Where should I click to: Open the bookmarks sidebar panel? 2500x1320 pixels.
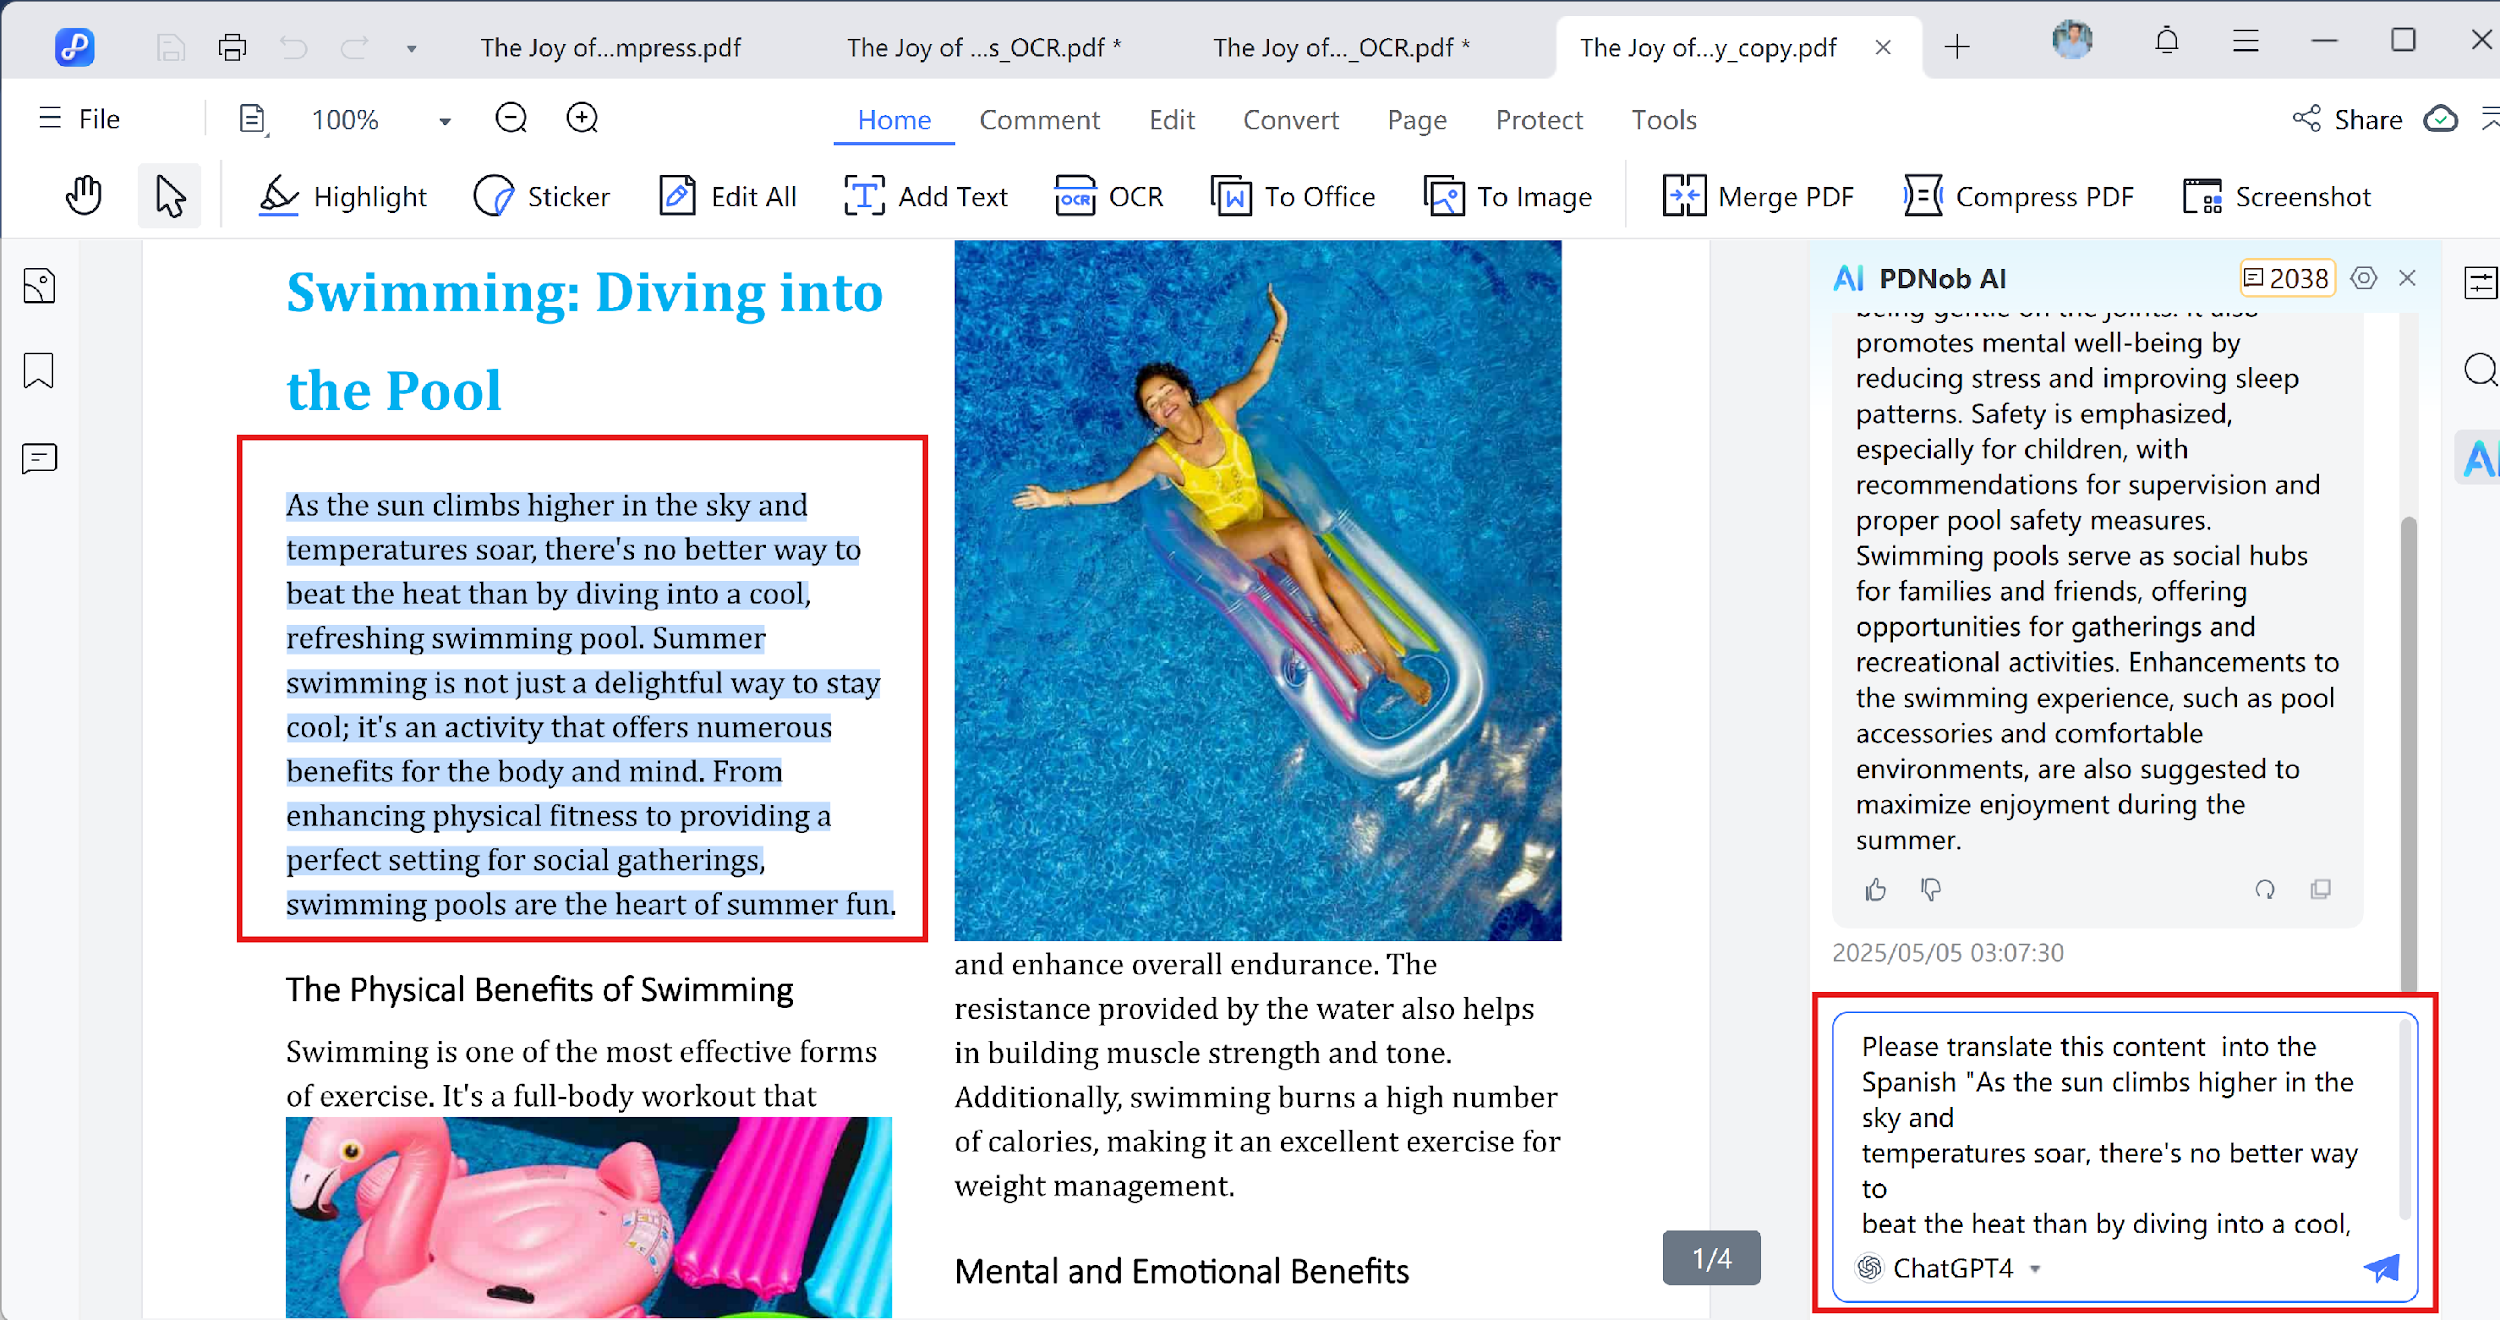(39, 371)
